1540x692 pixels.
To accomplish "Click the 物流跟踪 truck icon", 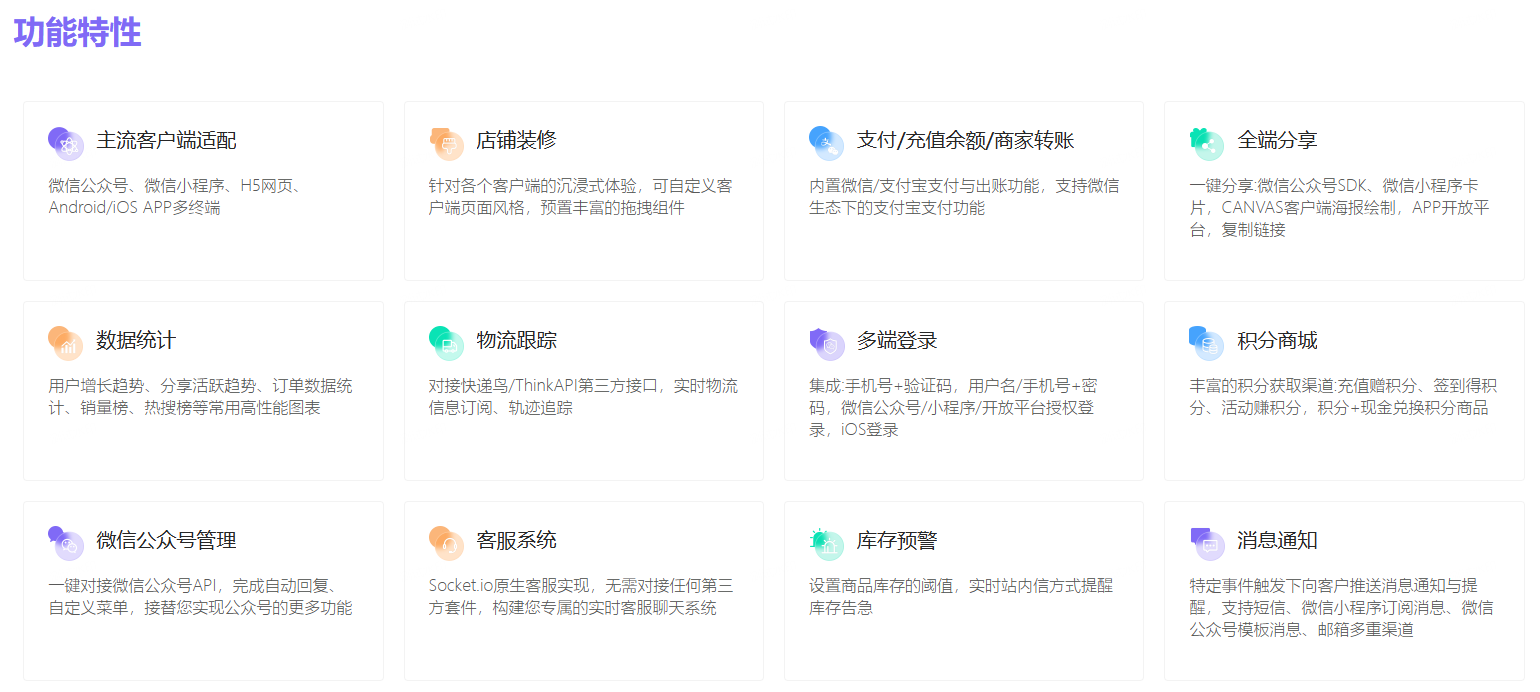I will [446, 343].
